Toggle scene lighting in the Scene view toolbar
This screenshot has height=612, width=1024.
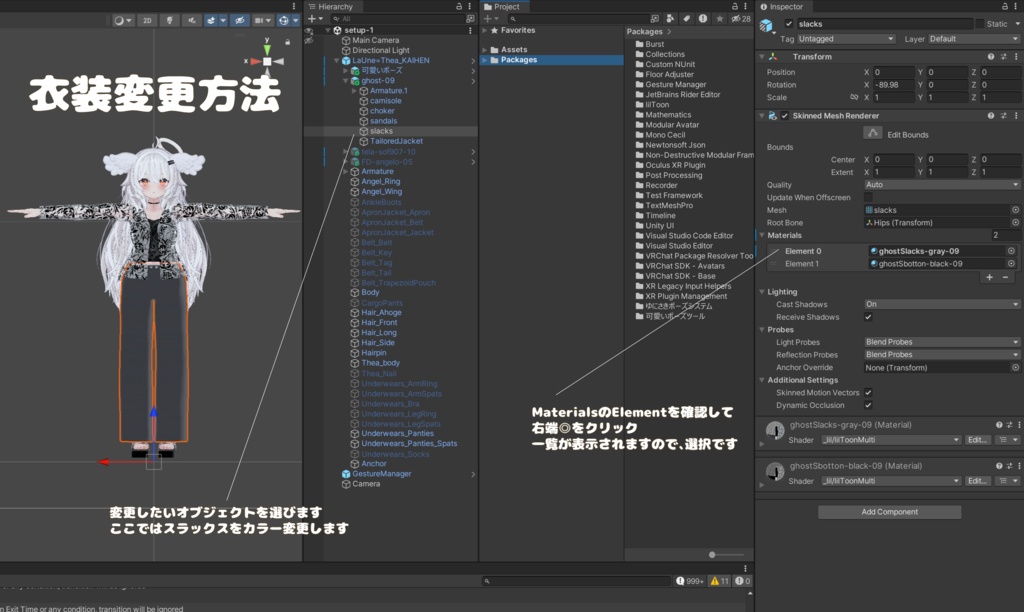170,19
